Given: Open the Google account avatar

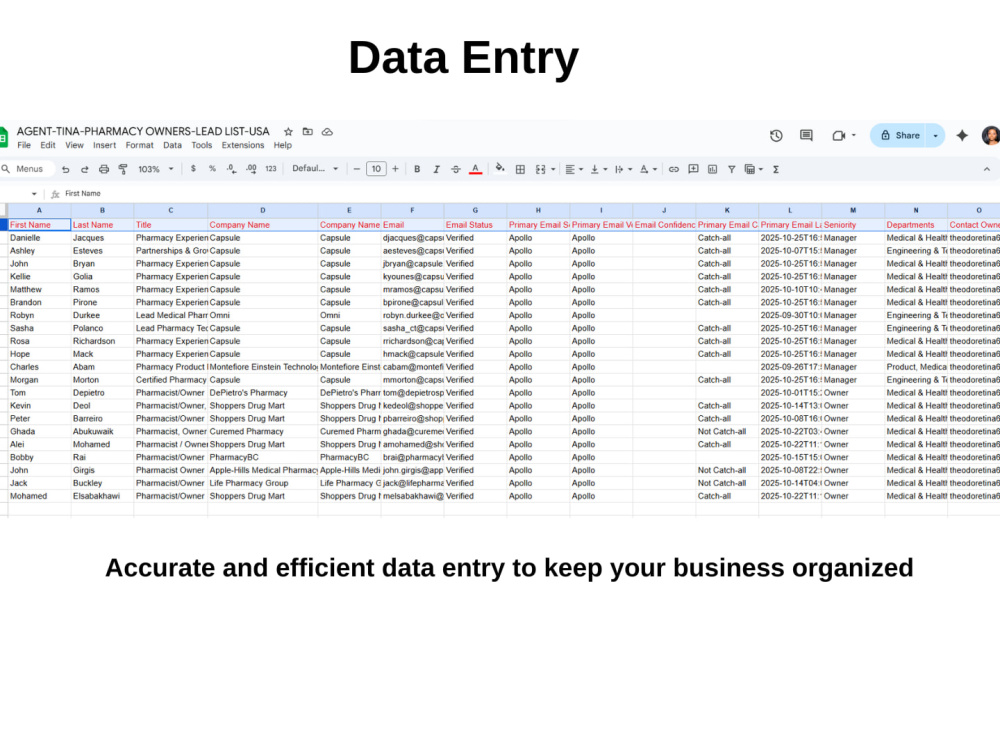Looking at the screenshot, I should click(x=990, y=135).
